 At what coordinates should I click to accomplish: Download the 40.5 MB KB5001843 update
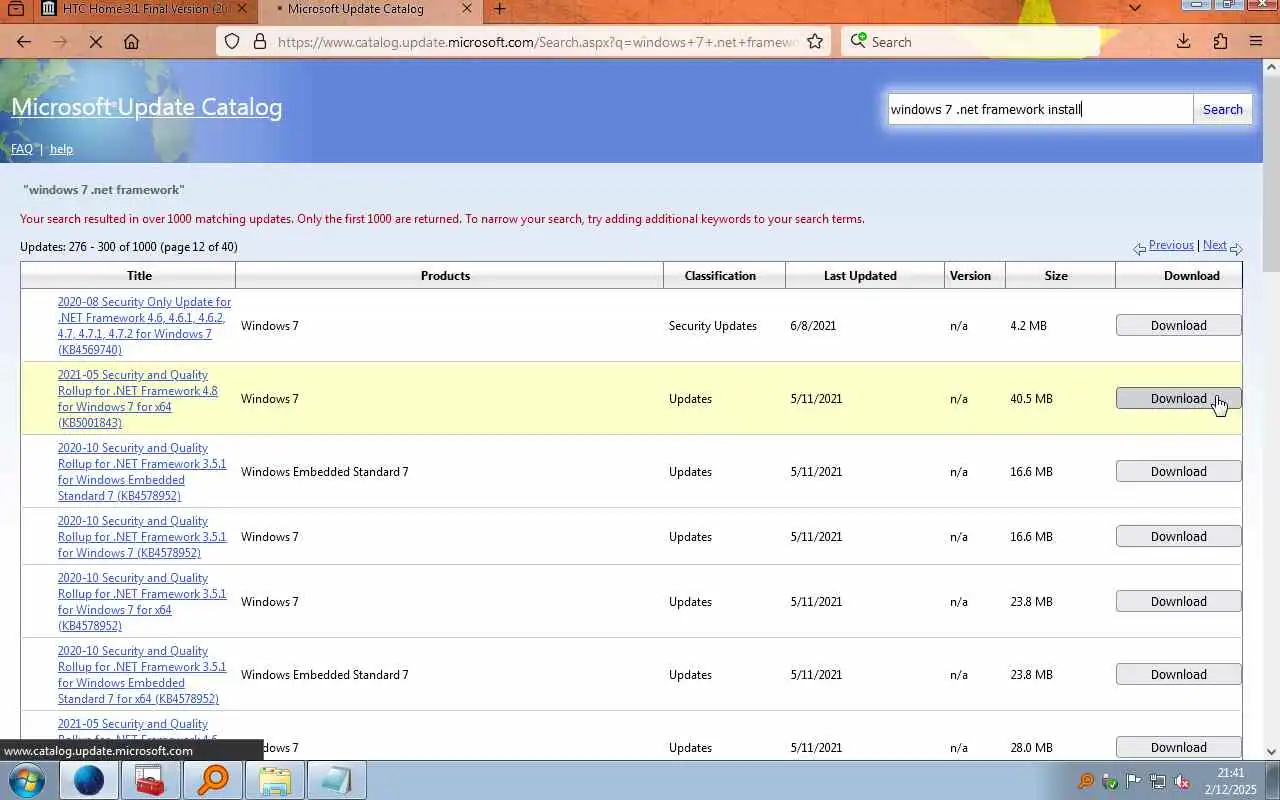1178,398
